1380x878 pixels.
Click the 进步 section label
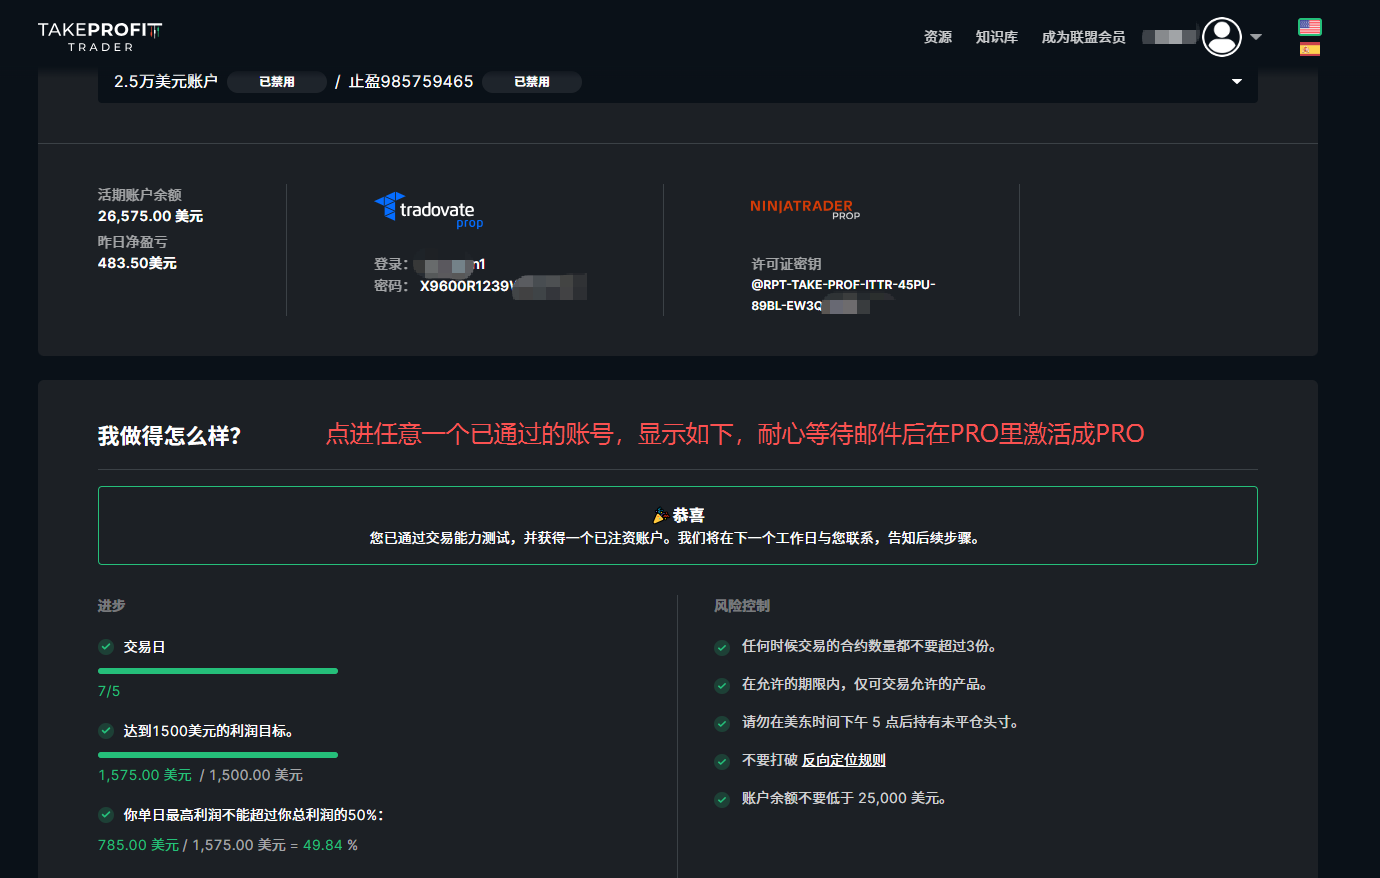[111, 606]
